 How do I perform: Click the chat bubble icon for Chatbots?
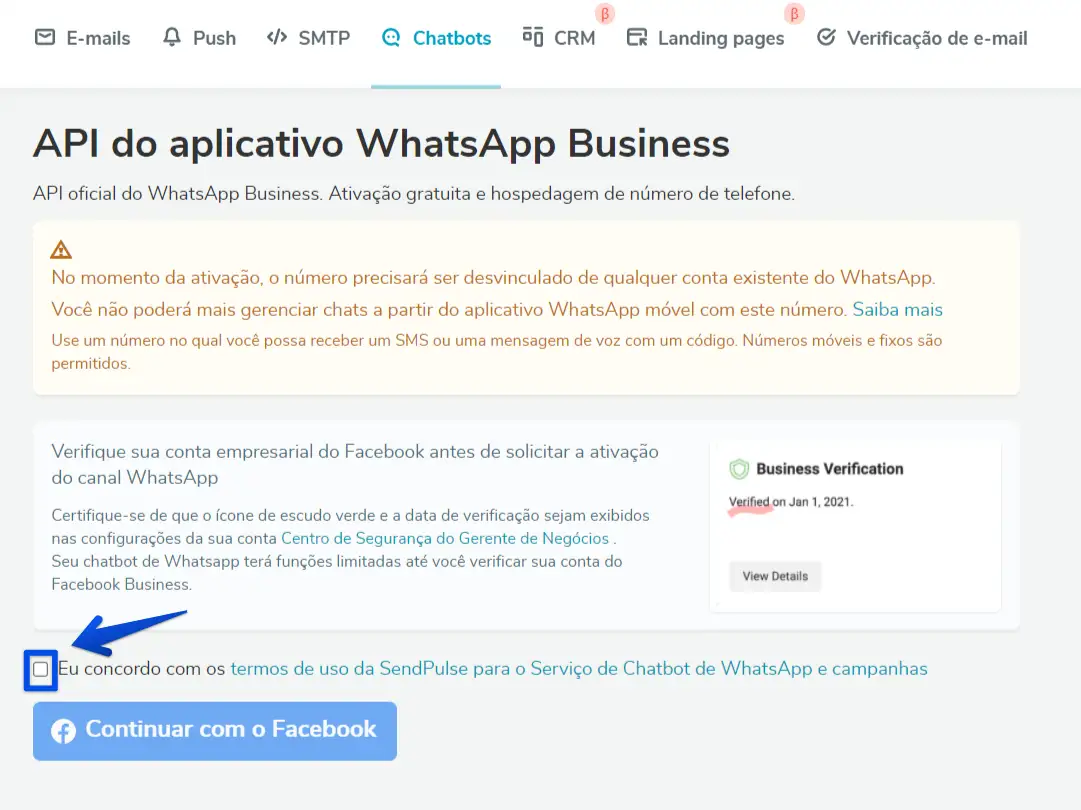[391, 37]
